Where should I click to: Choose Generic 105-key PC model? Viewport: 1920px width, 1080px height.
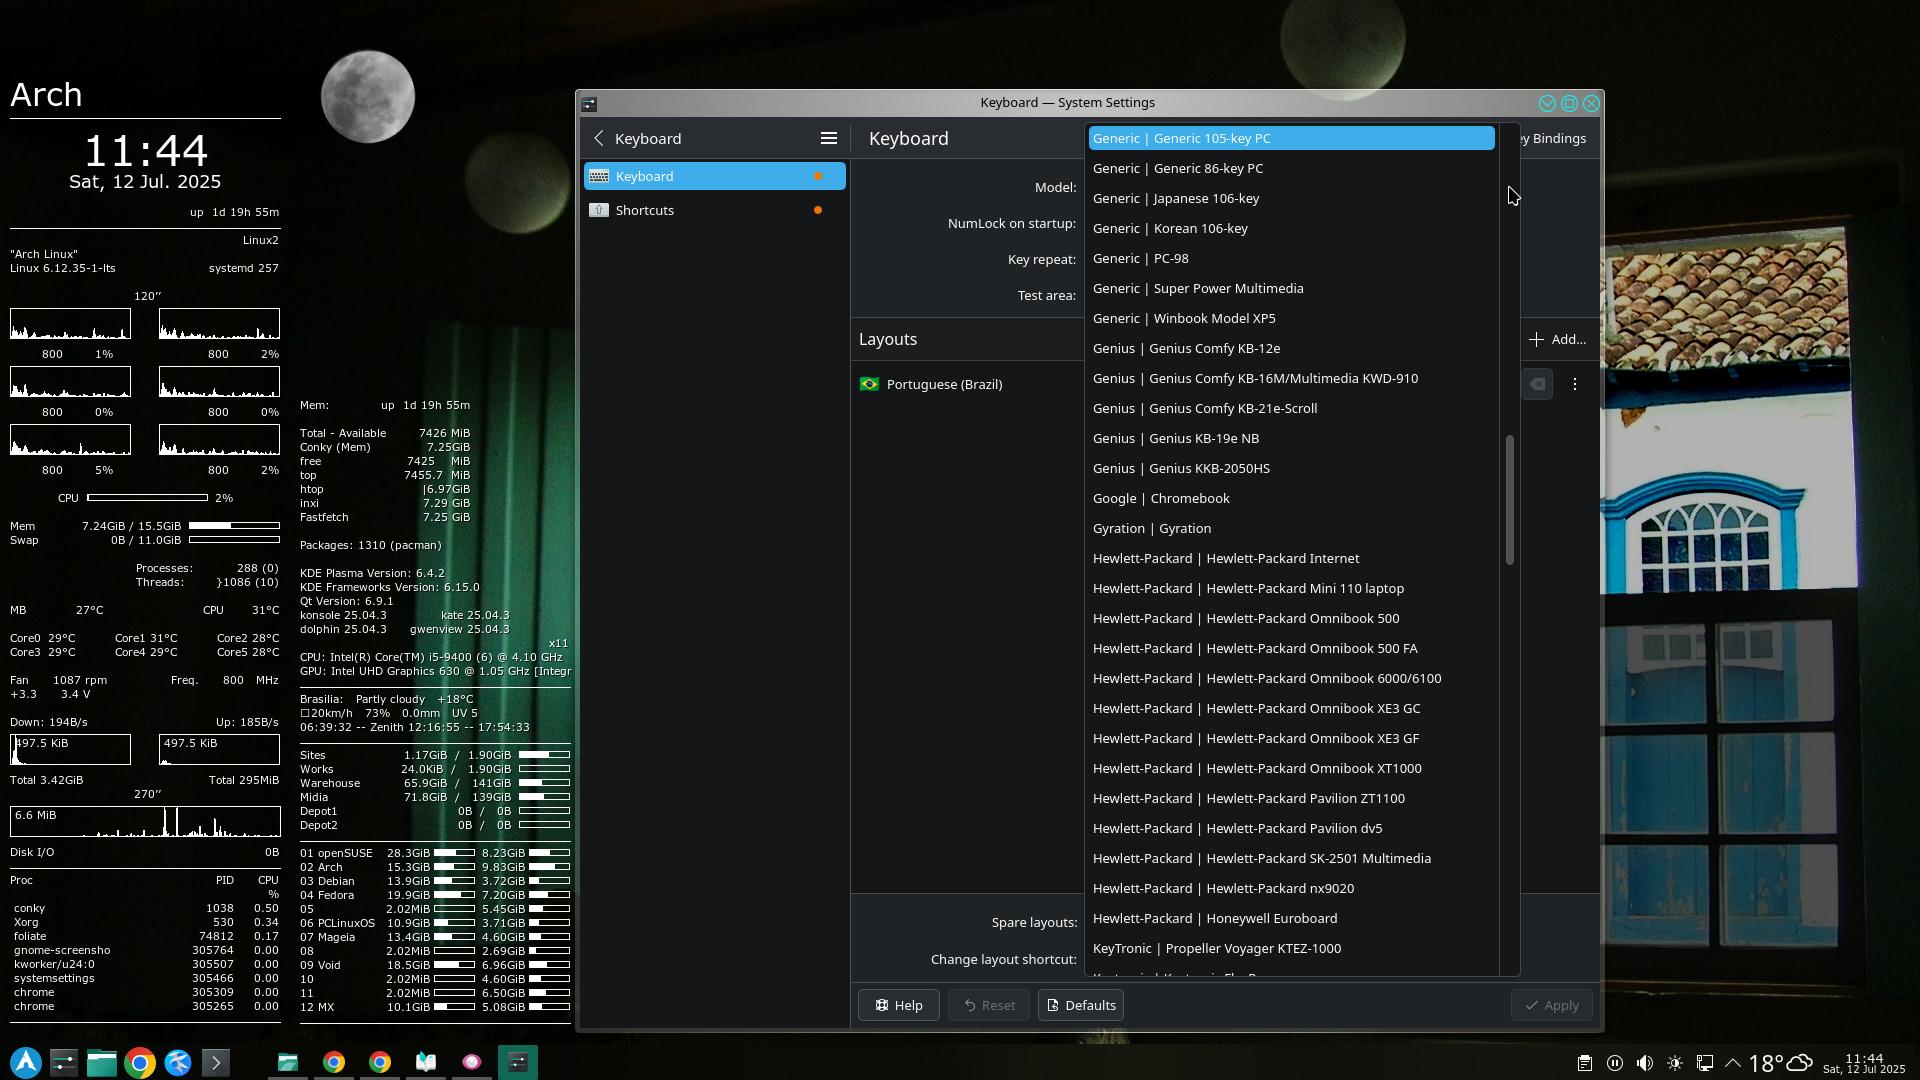tap(1291, 138)
